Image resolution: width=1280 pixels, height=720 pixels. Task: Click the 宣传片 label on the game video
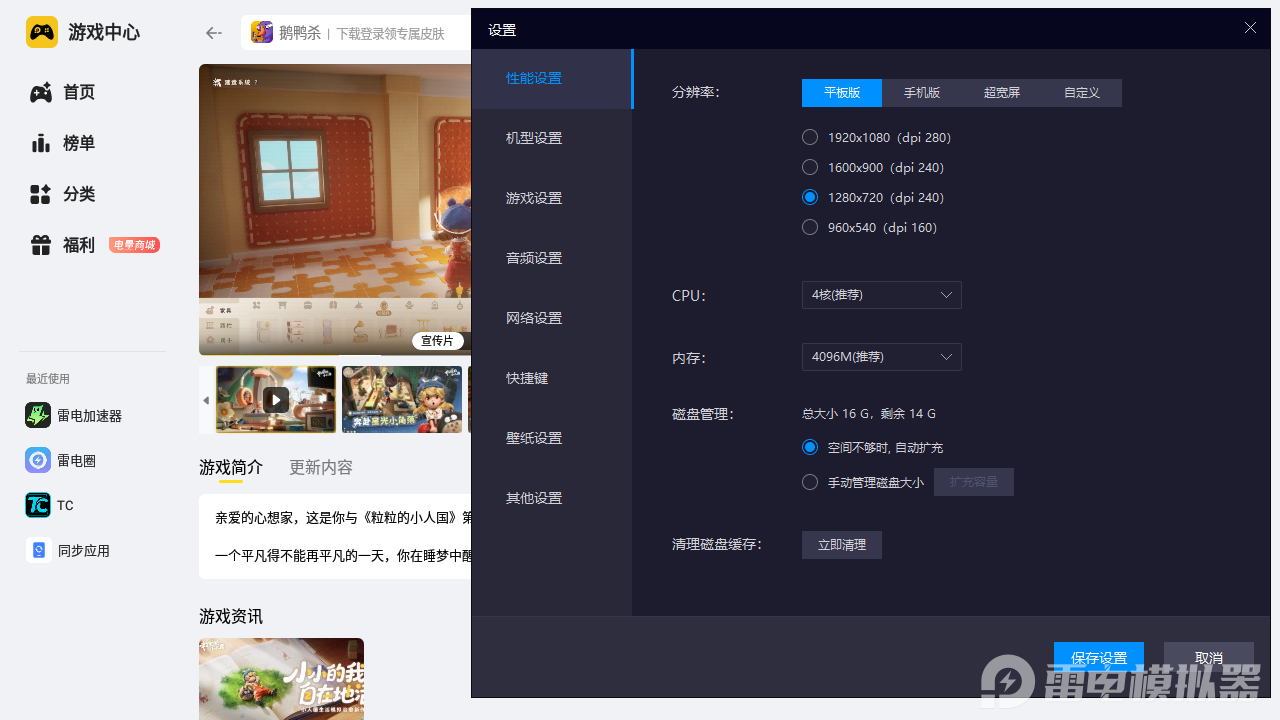pyautogui.click(x=437, y=341)
